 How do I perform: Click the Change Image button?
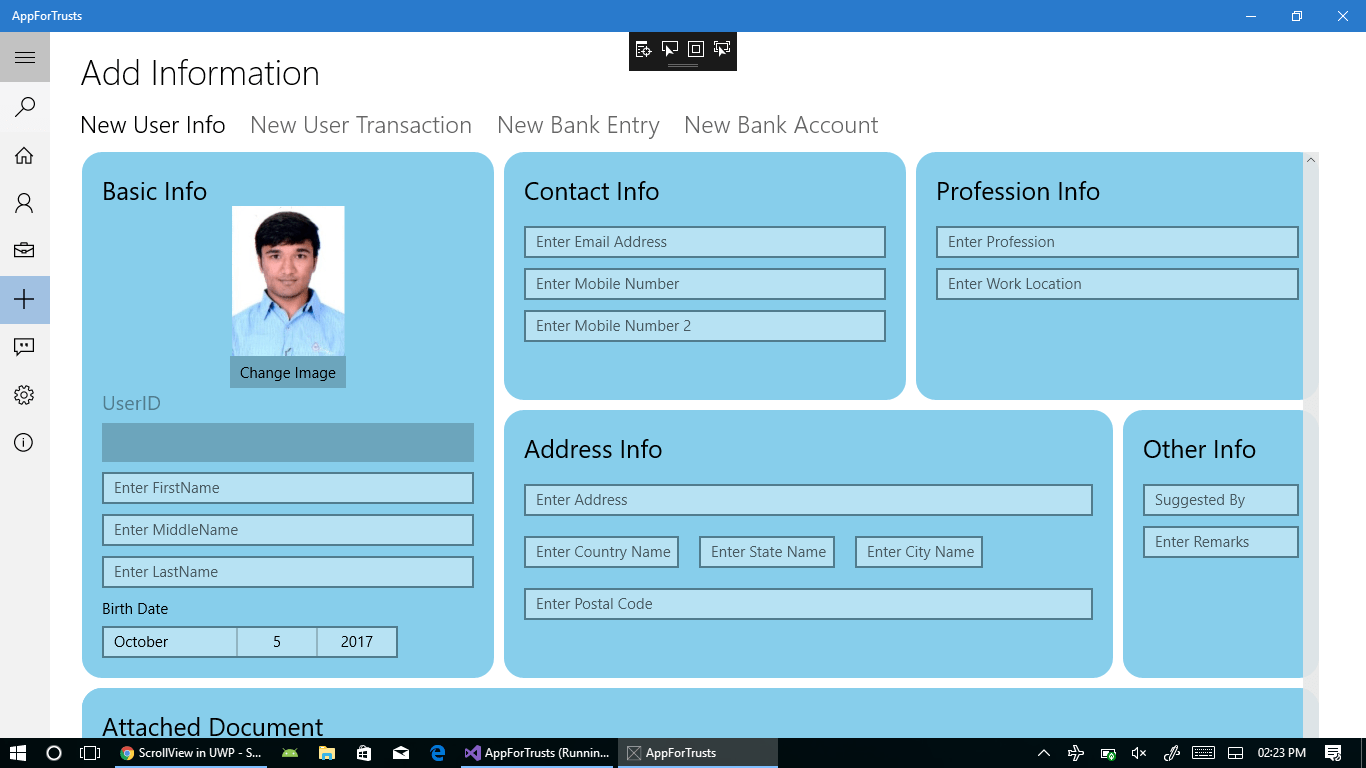pyautogui.click(x=287, y=372)
